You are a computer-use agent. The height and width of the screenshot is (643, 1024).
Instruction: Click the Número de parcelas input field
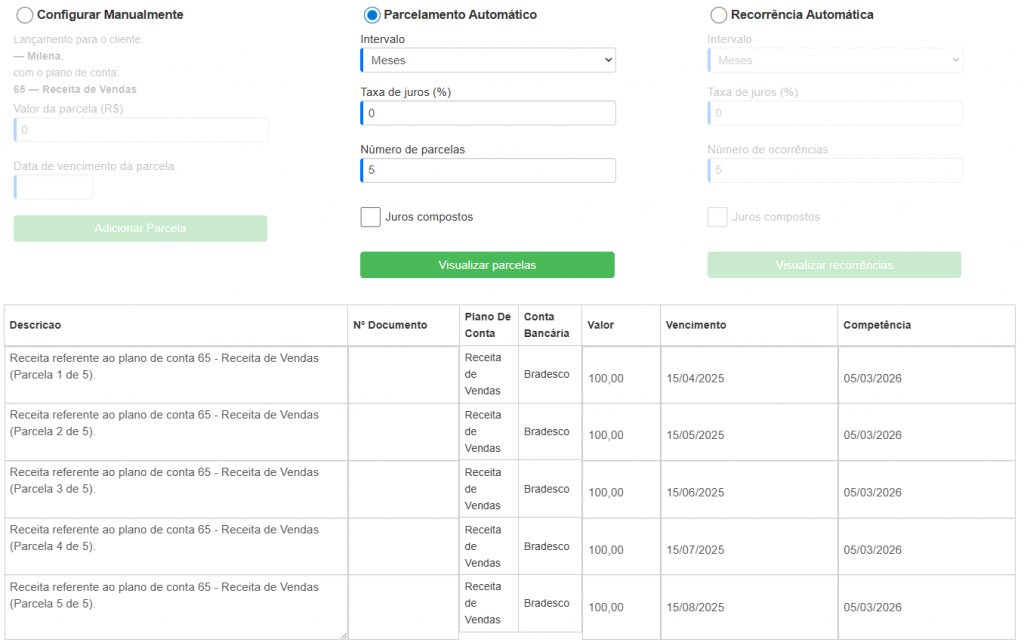pos(488,170)
